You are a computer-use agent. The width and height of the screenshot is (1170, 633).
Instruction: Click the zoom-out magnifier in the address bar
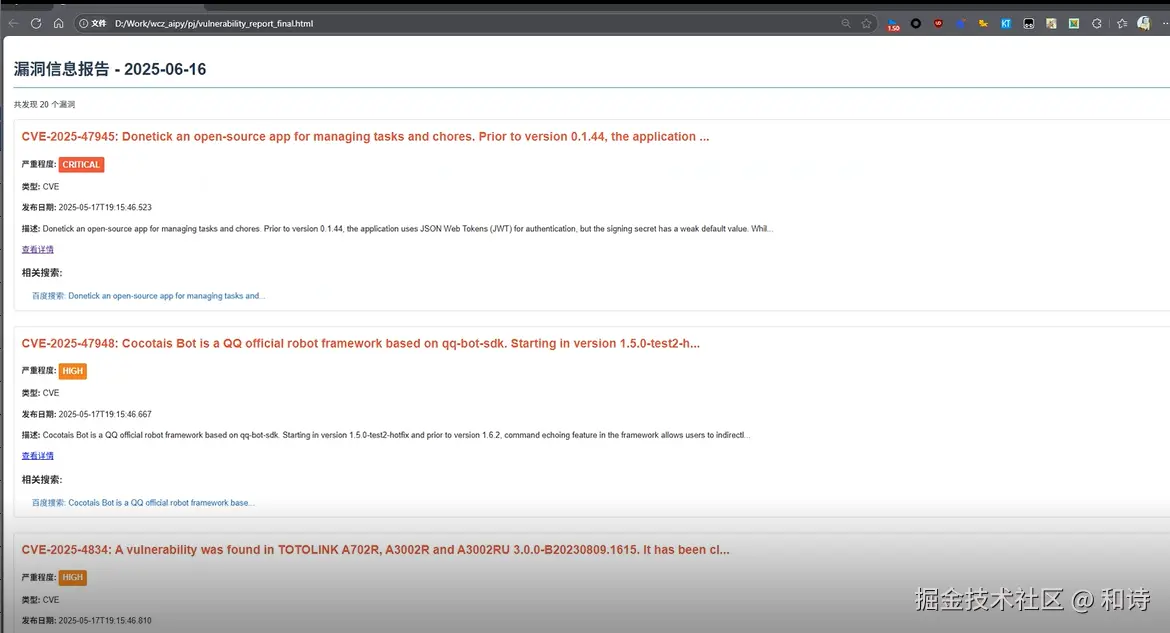(845, 24)
